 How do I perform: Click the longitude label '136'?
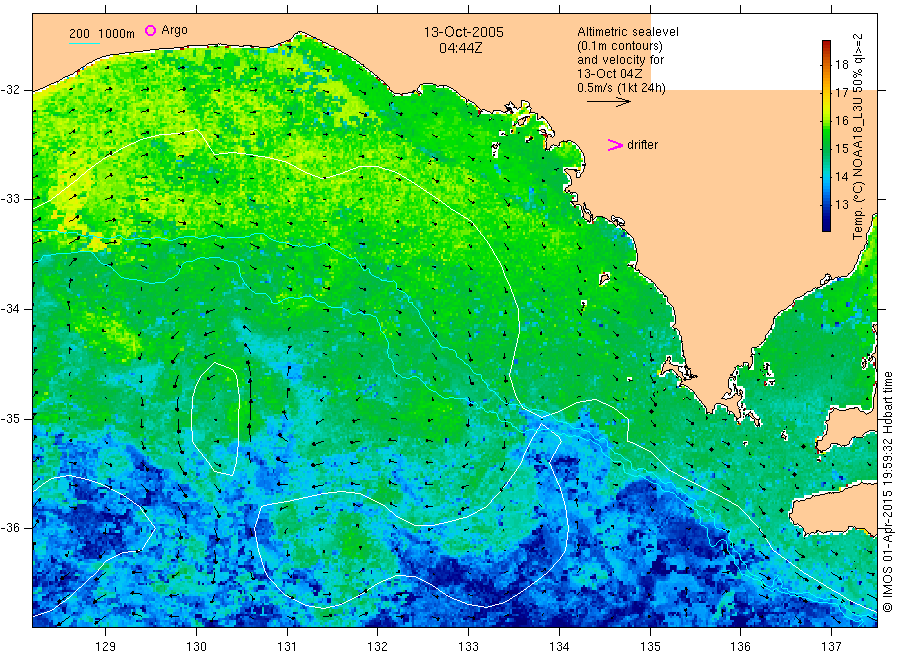tap(740, 647)
